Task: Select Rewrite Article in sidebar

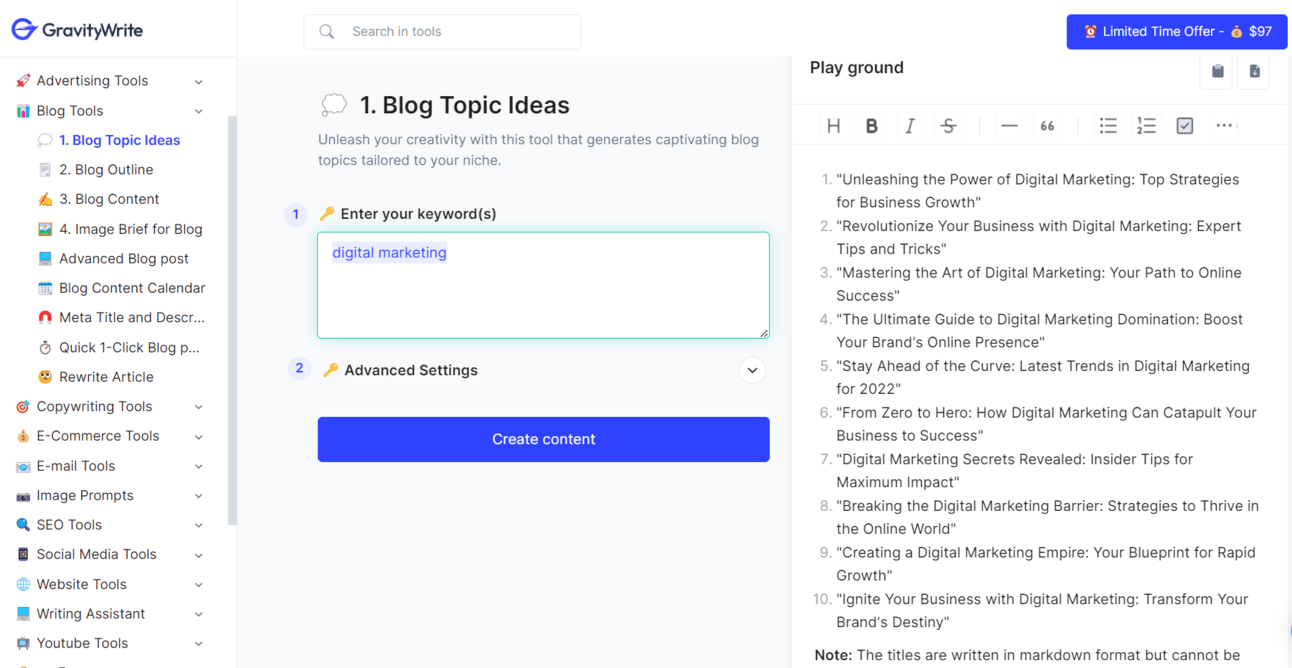Action: click(106, 377)
